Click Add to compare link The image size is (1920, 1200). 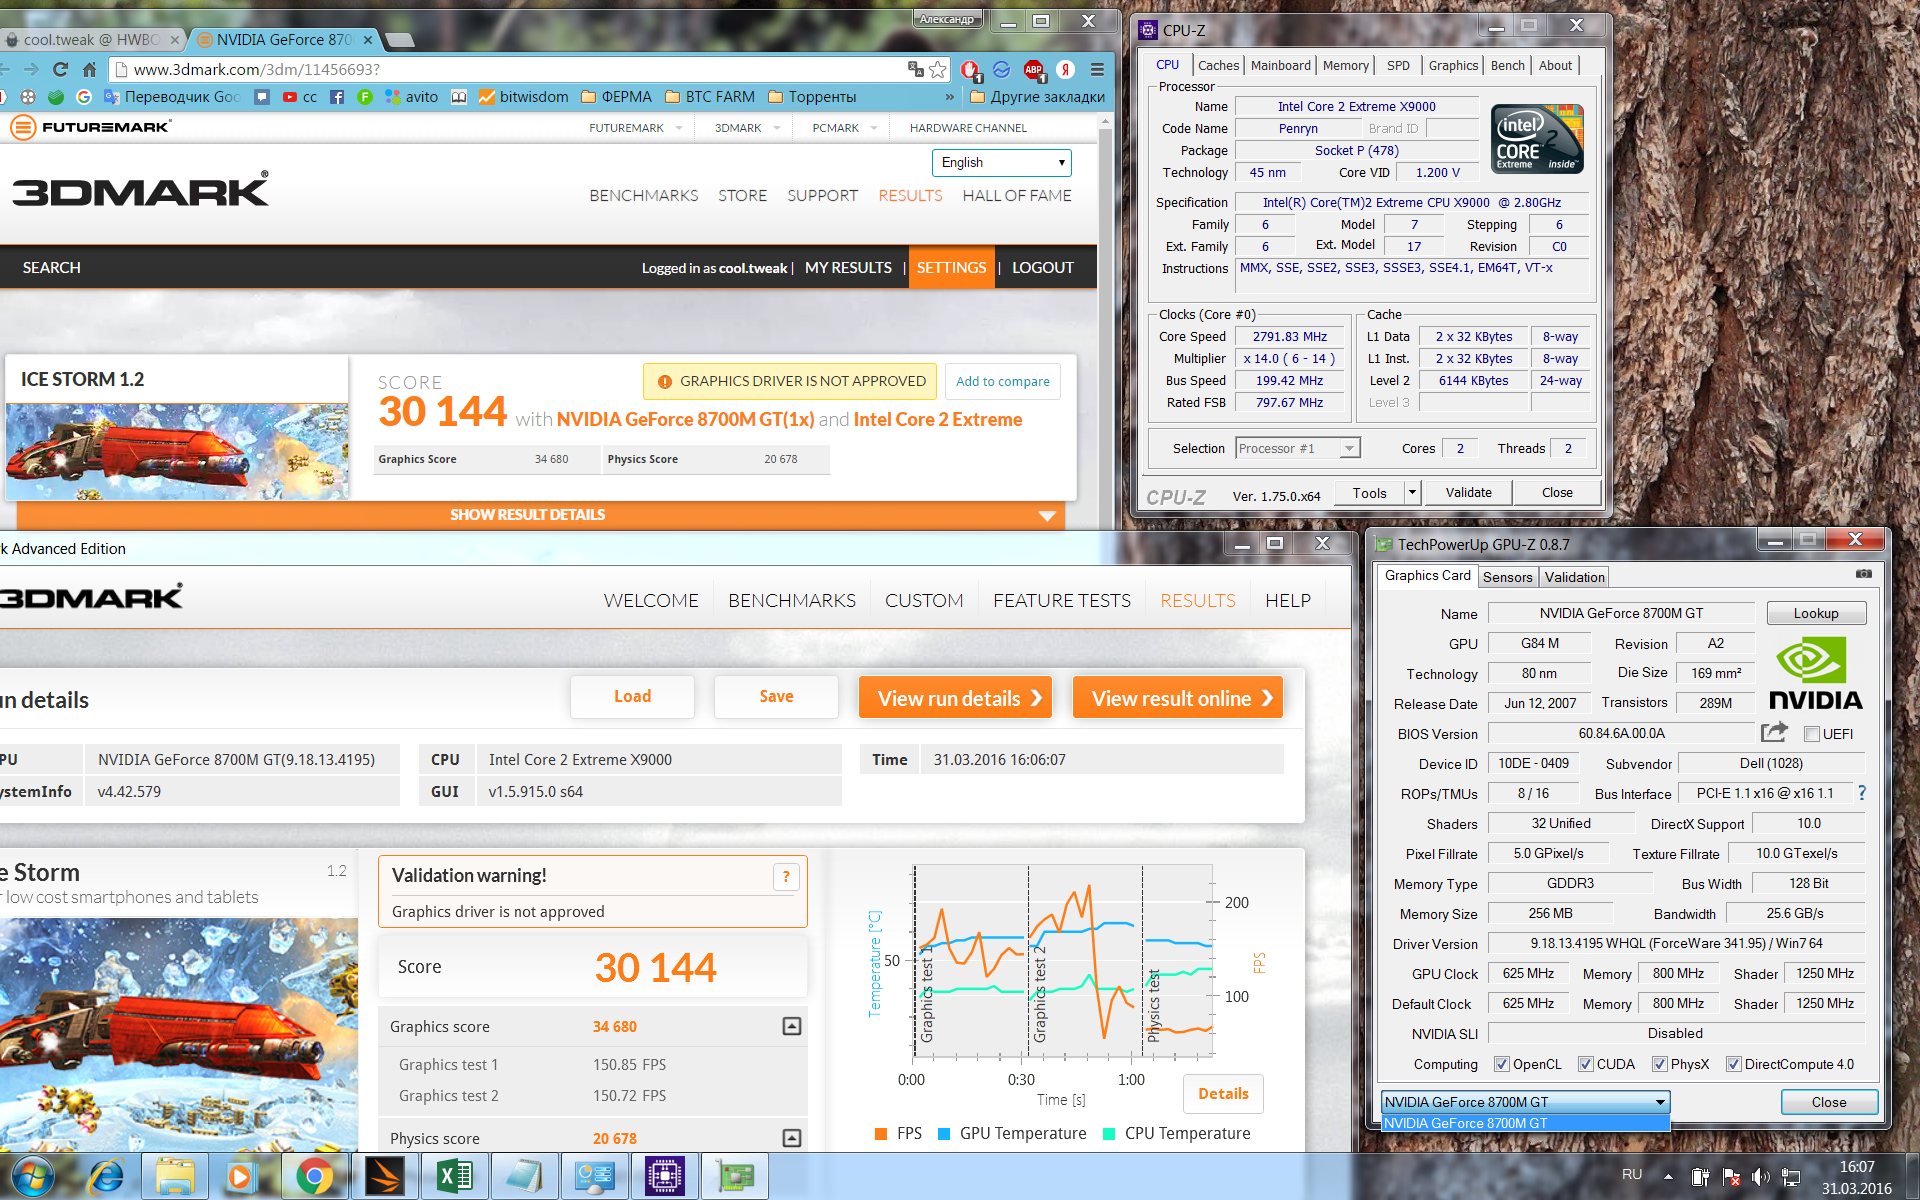[1002, 381]
